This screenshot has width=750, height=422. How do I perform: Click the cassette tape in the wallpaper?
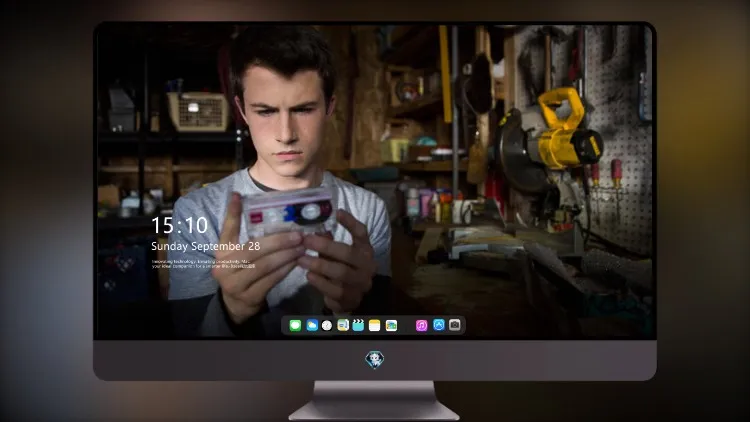pyautogui.click(x=288, y=211)
